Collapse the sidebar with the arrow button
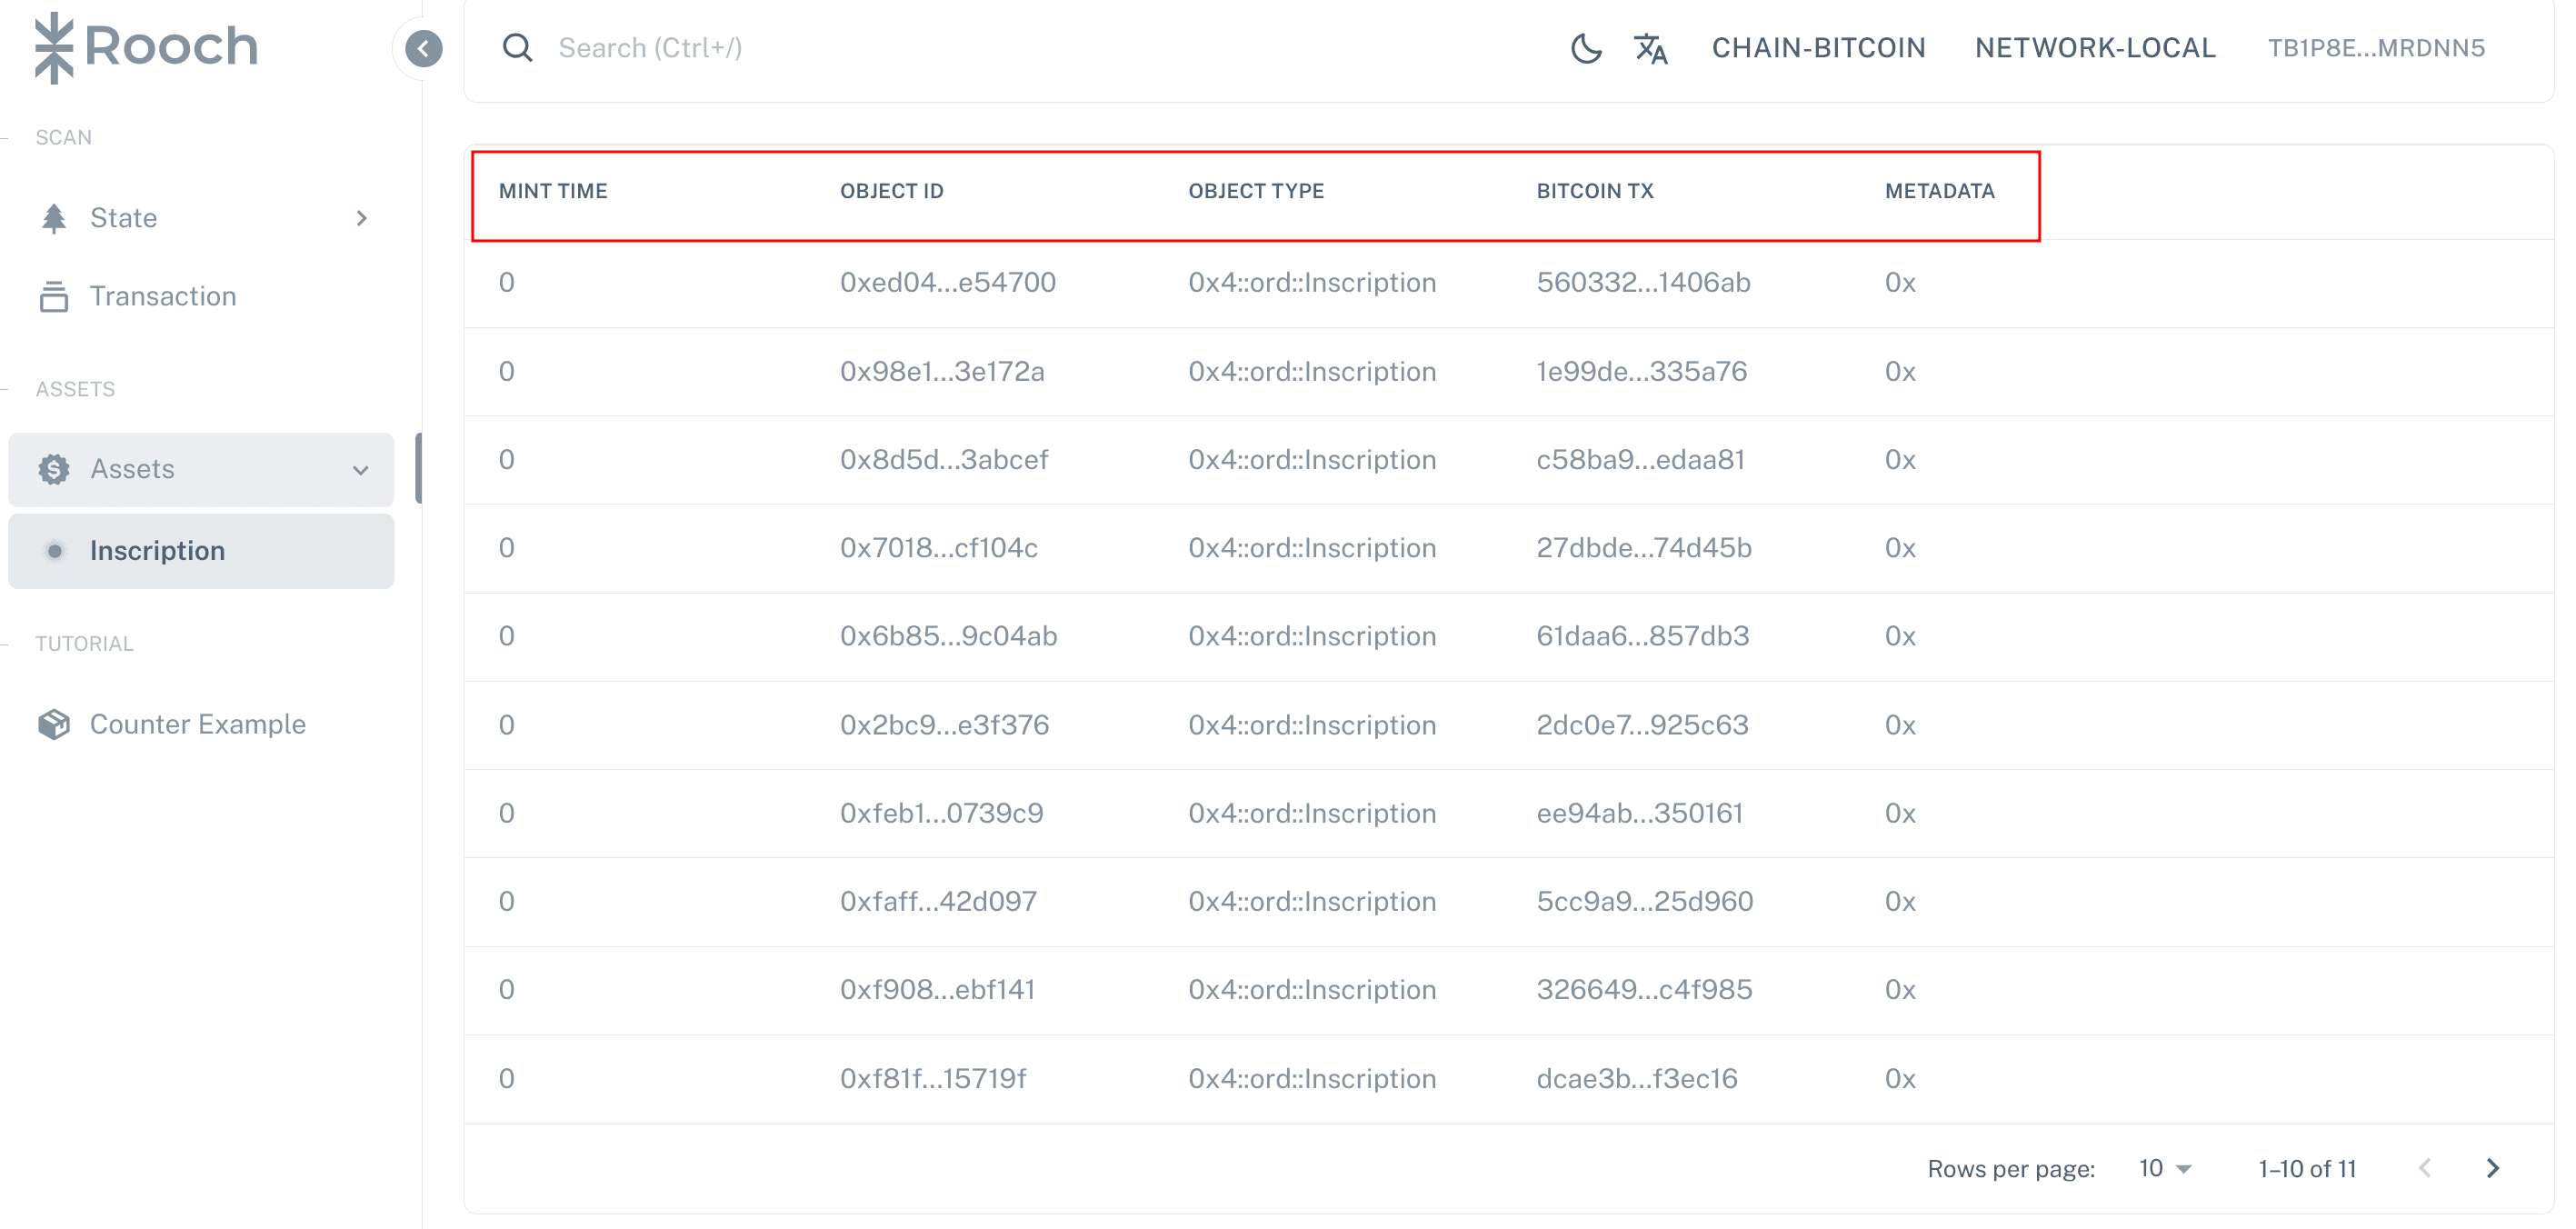The width and height of the screenshot is (2576, 1229). click(x=424, y=48)
